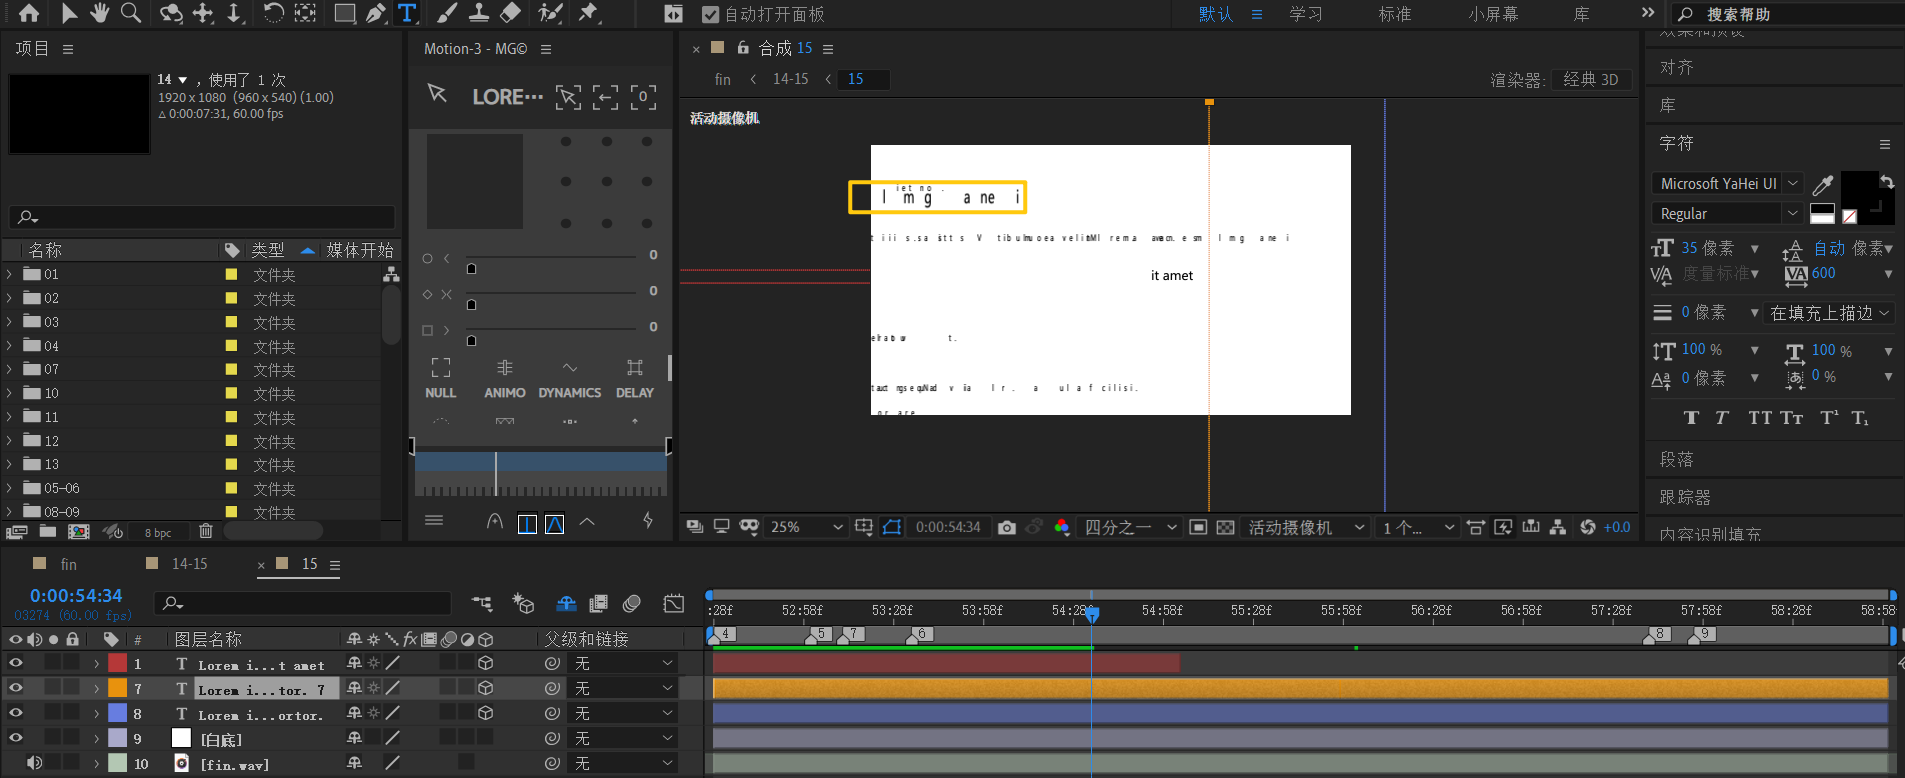Viewport: 1905px width, 778px height.
Task: Select the Pen tool
Action: 375,13
